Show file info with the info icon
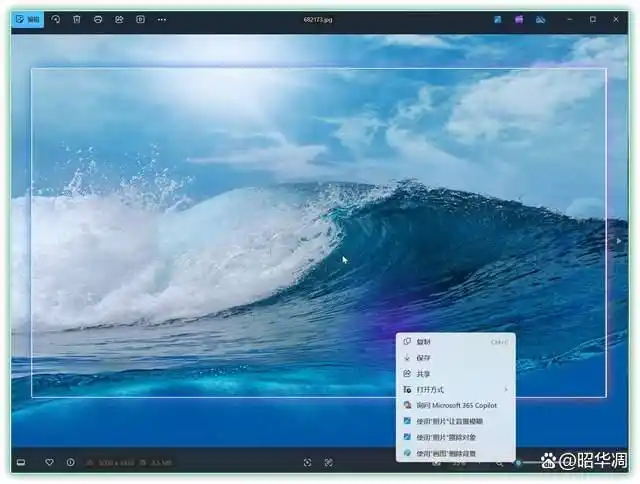 [70, 462]
